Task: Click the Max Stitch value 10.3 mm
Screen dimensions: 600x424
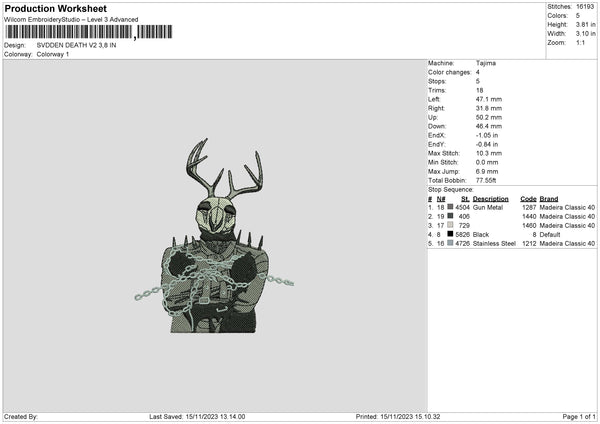Action: (x=489, y=153)
